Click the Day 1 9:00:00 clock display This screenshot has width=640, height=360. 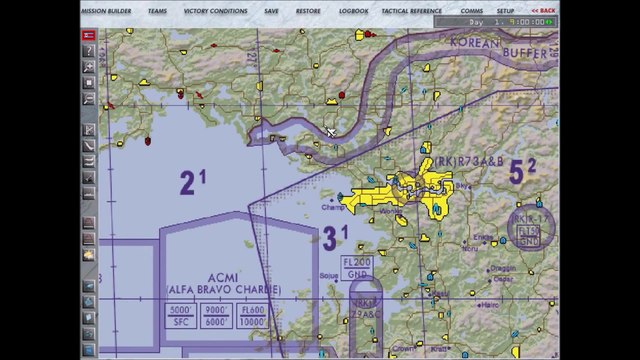[496, 22]
